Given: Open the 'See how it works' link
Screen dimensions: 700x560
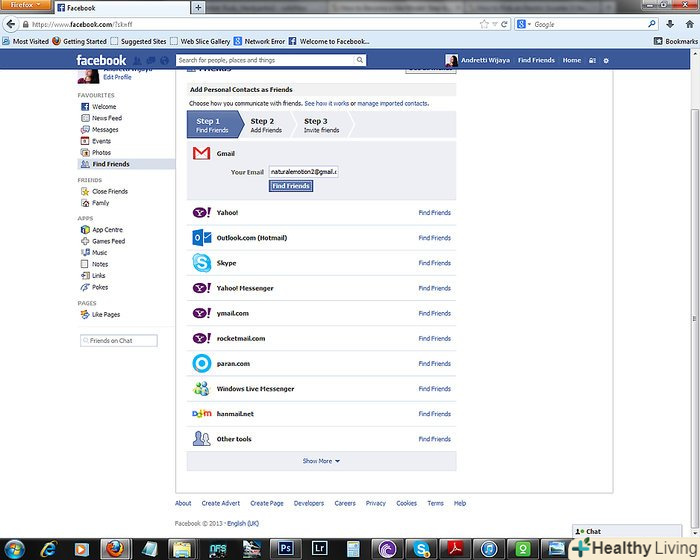Looking at the screenshot, I should [326, 103].
